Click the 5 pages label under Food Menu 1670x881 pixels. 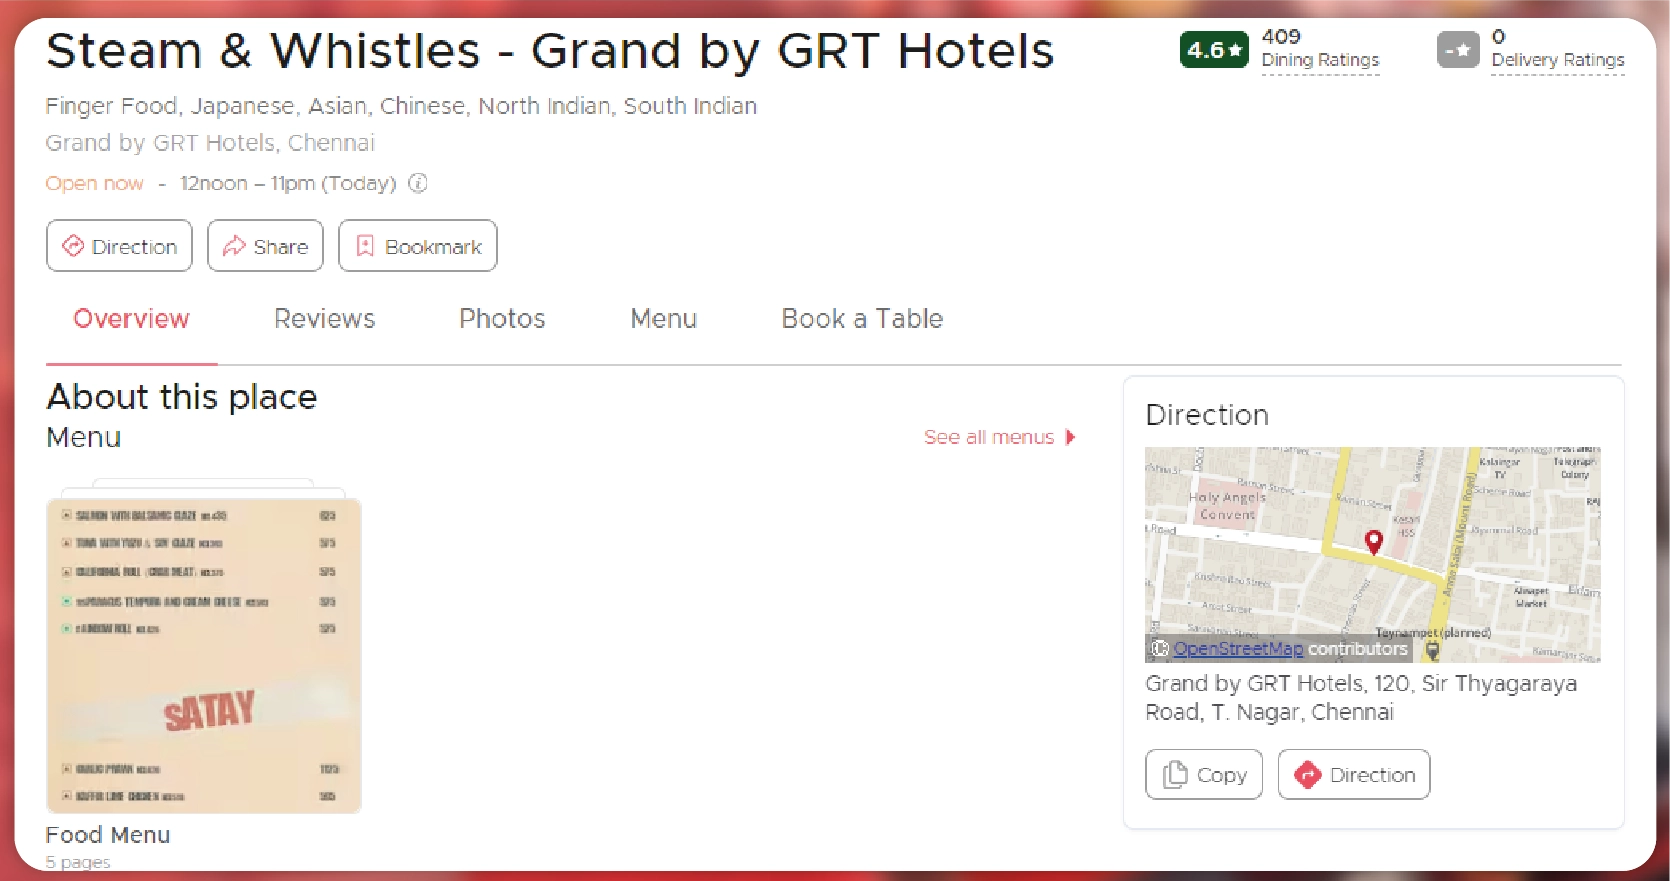pyautogui.click(x=78, y=862)
